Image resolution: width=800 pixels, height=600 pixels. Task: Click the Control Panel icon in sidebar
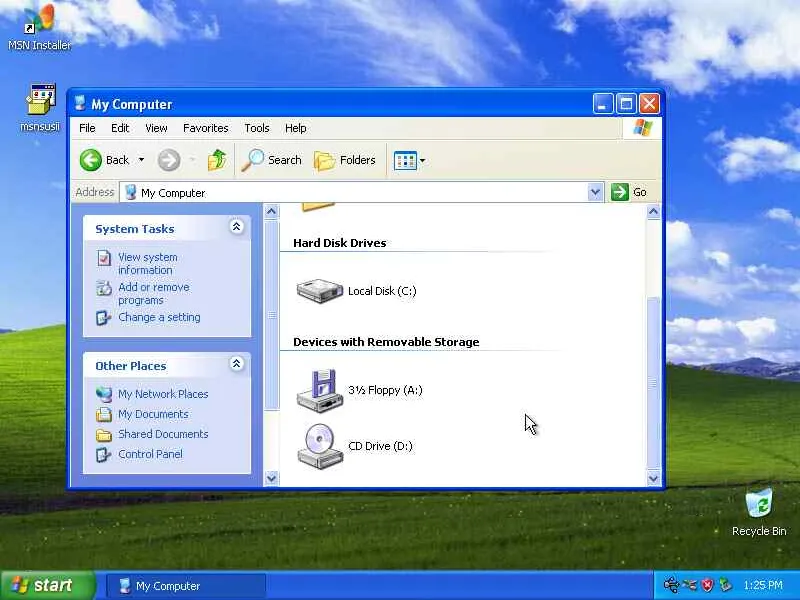(104, 454)
